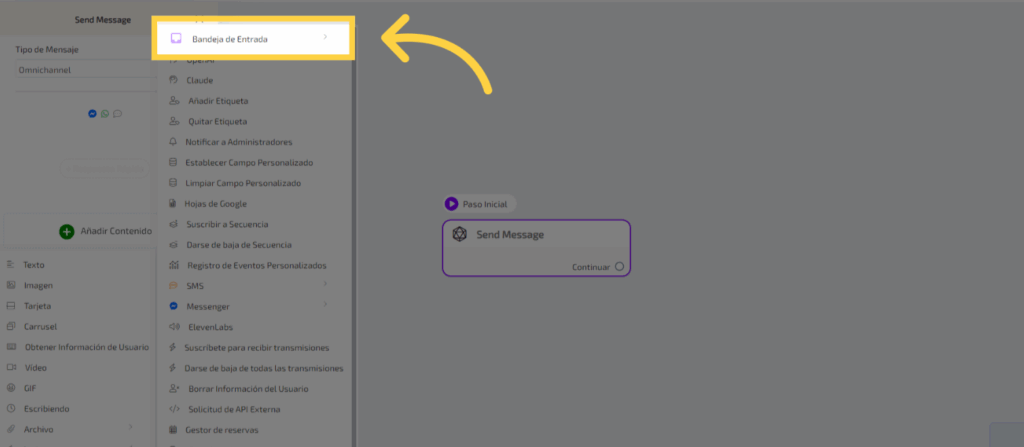Expand the Bandeja de Entrada submenu arrow
This screenshot has width=1024, height=447.
click(325, 39)
